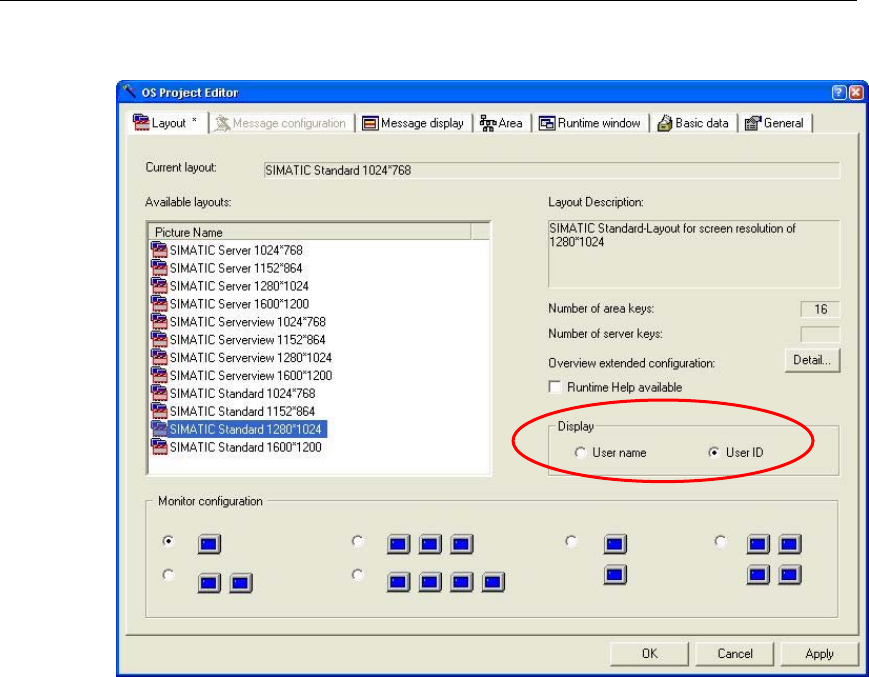Click icon of SIMATIC Serverview 1024*768
869x677 pixels.
tap(159, 321)
